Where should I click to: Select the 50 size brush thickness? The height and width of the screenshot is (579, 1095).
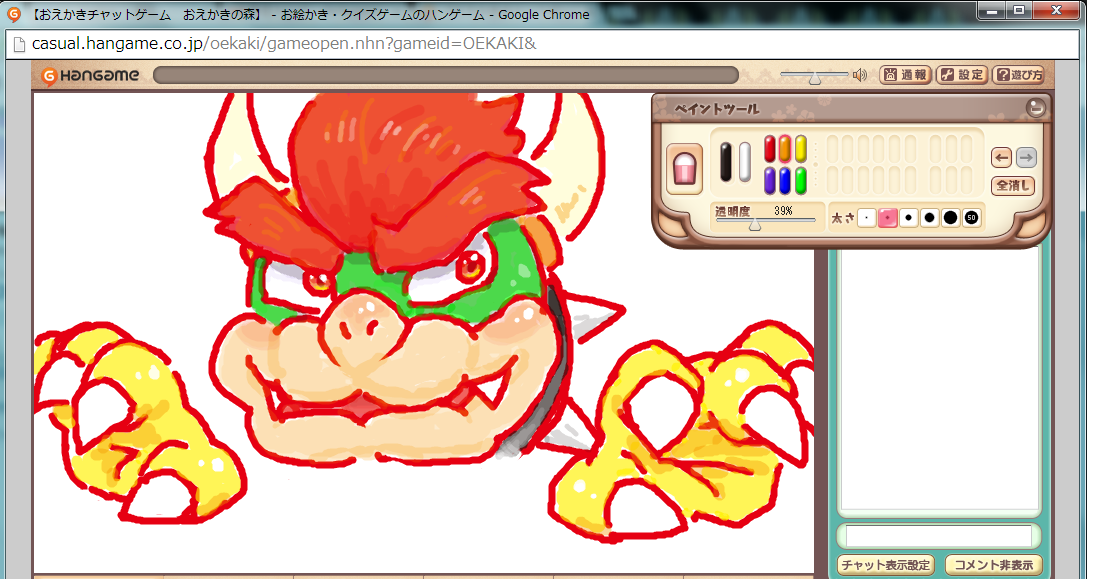971,218
